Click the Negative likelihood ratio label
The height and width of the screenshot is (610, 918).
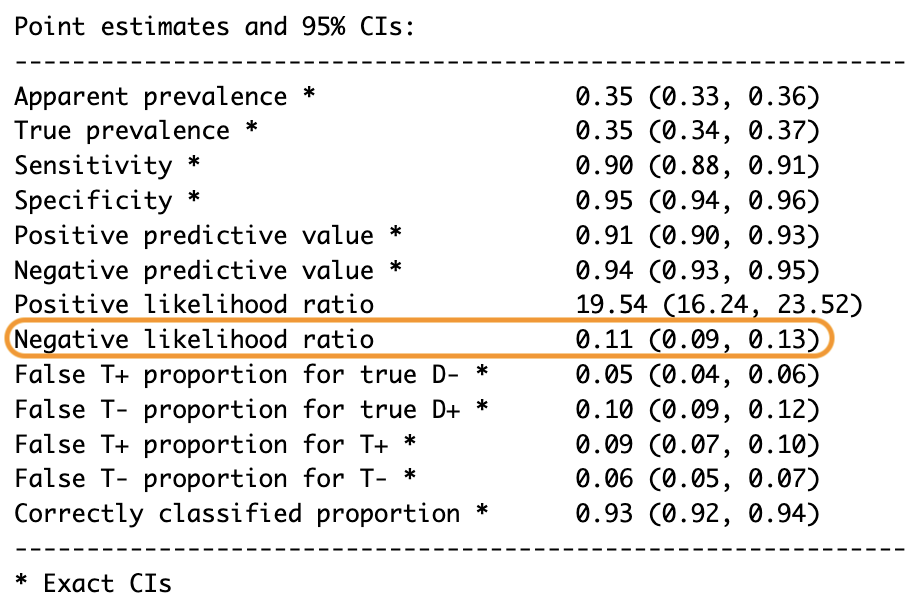pyautogui.click(x=194, y=340)
